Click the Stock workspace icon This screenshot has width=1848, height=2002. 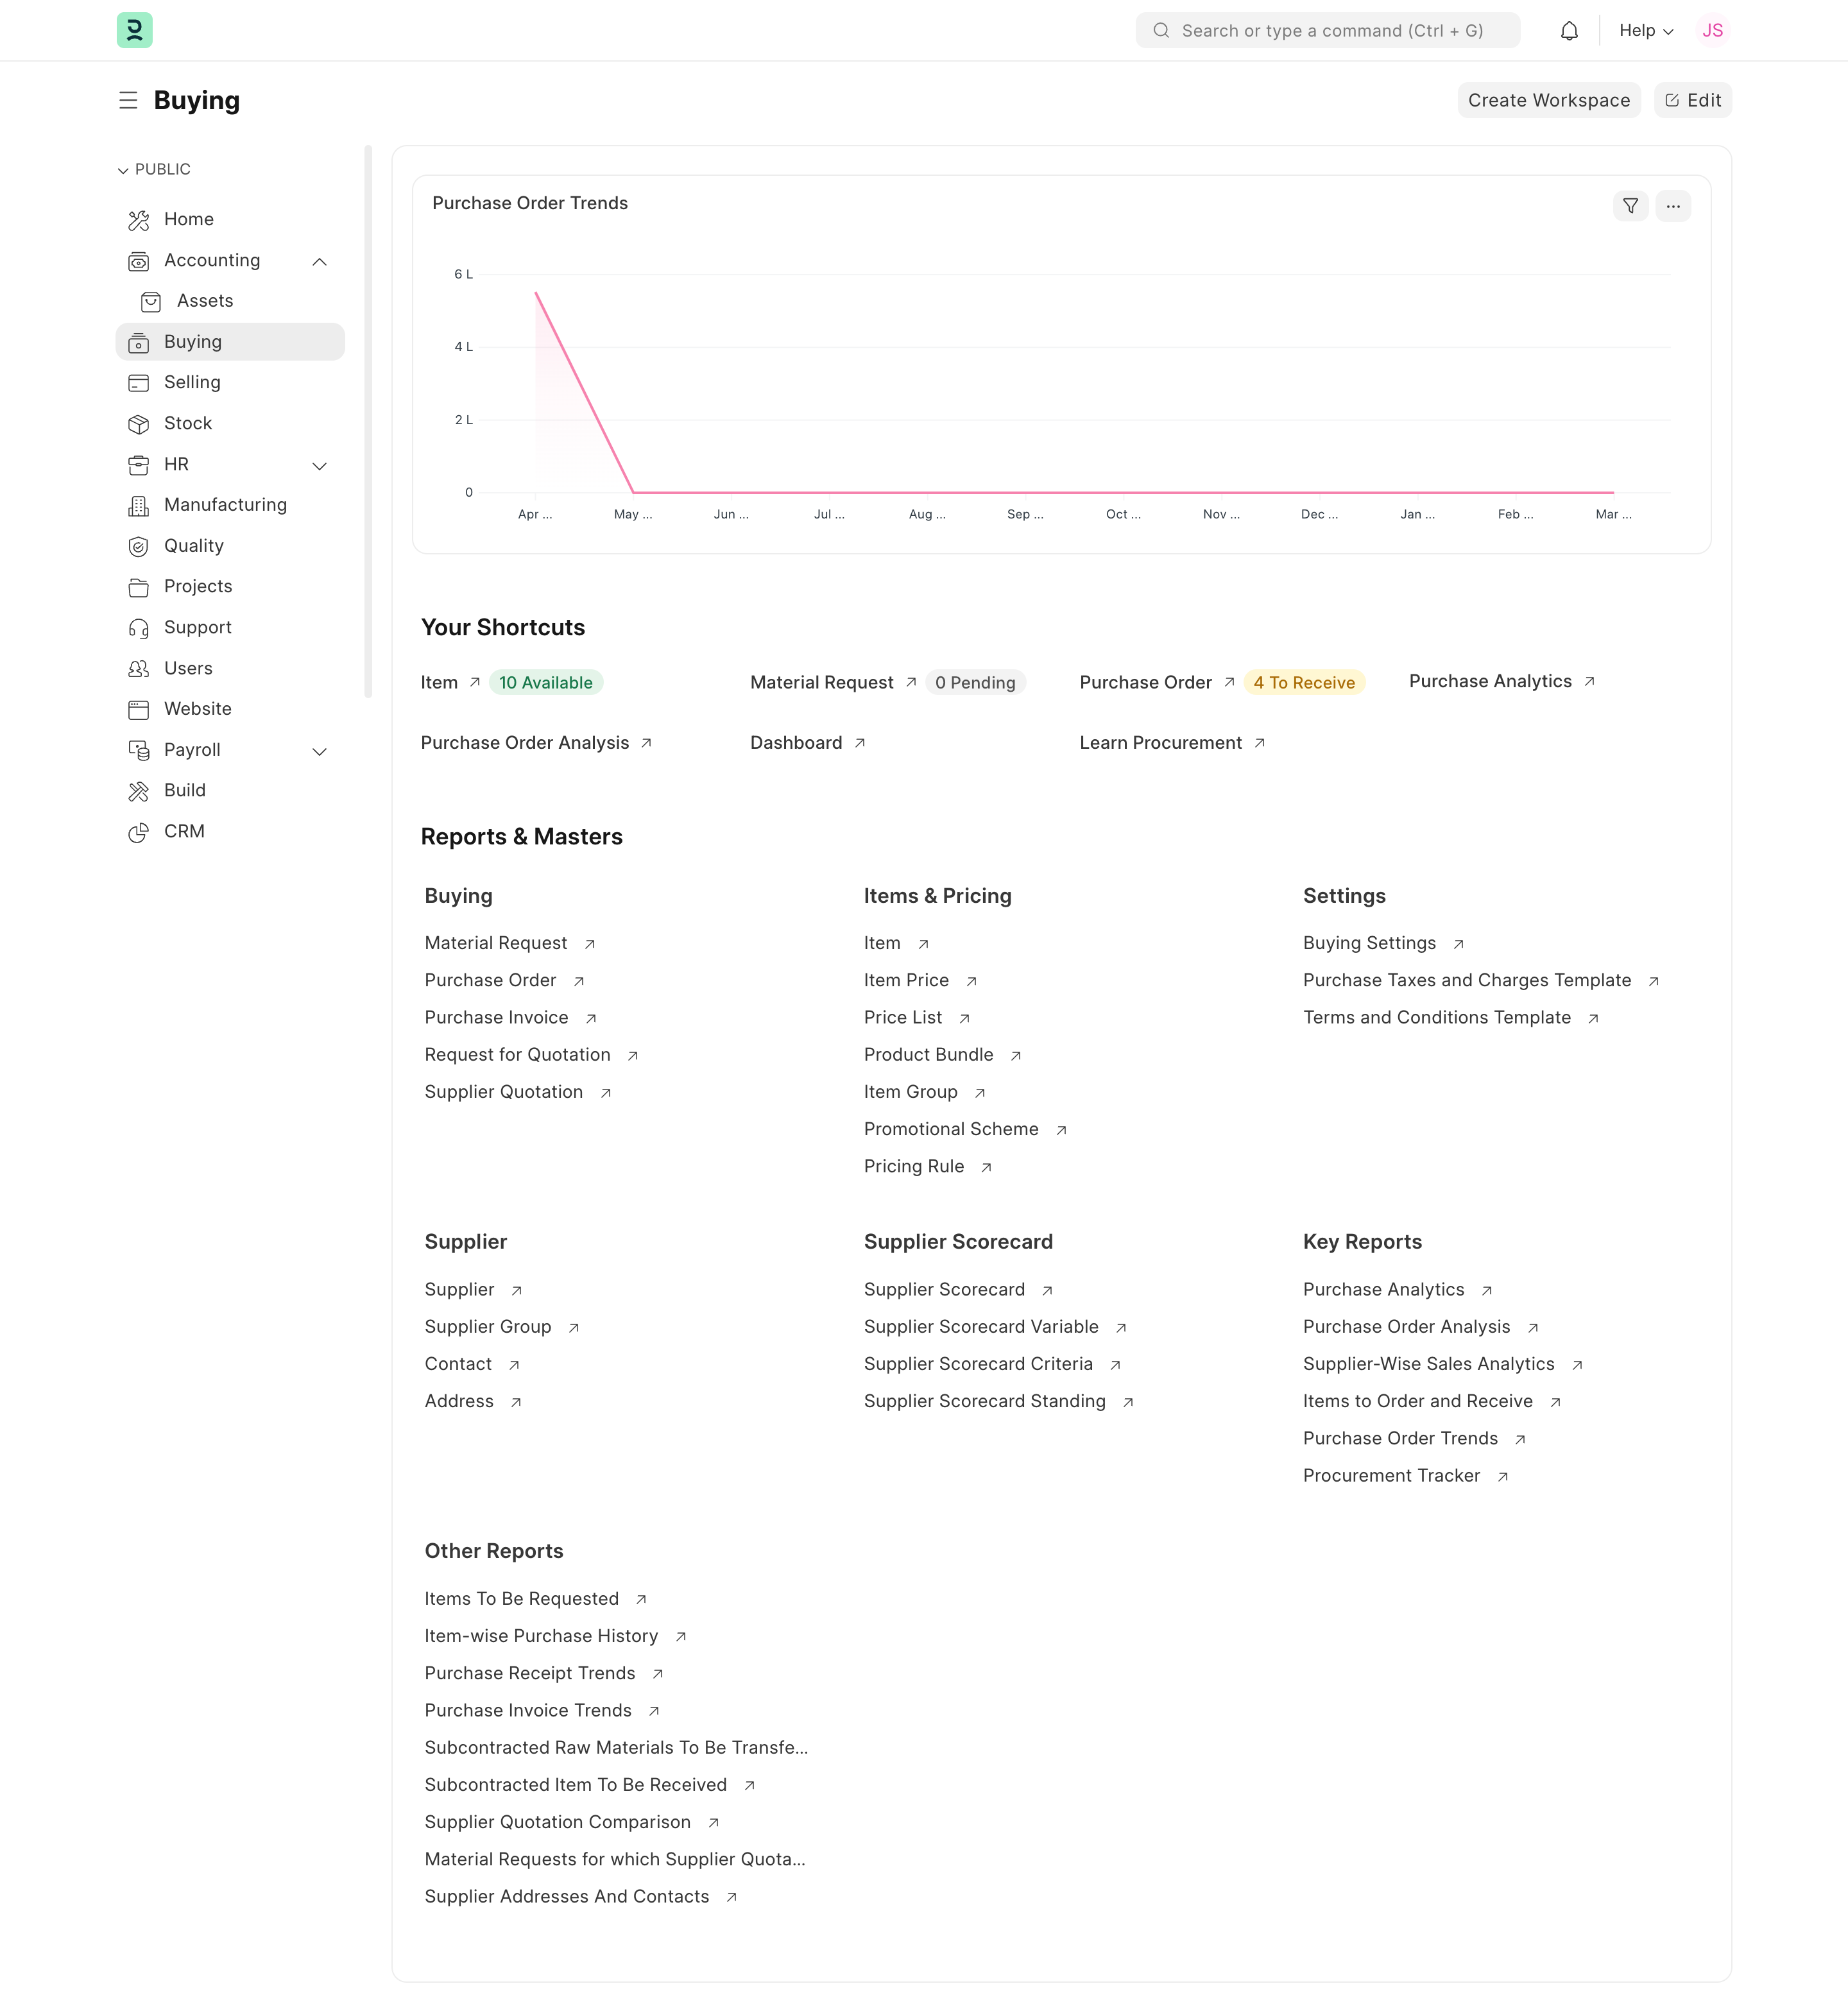[139, 423]
